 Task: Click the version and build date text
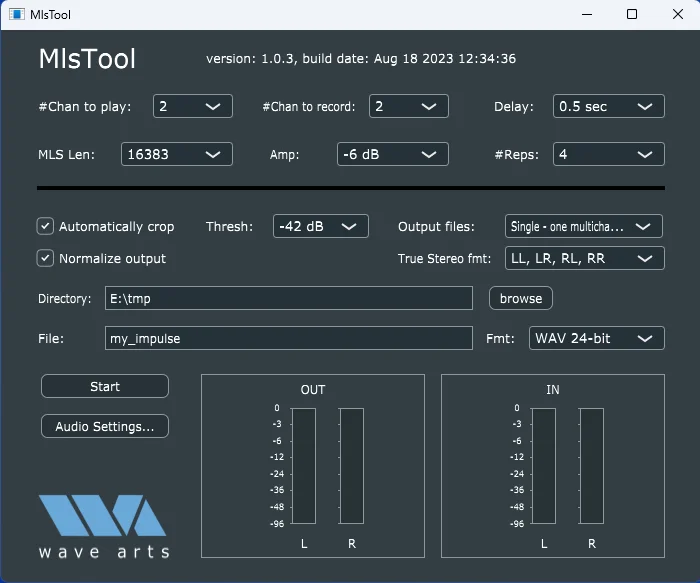click(361, 58)
